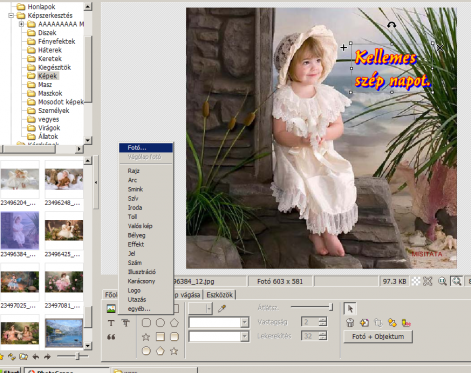Click the undo rotate-left arrow below thumbnails
The height and width of the screenshot is (373, 471).
(x=36, y=357)
